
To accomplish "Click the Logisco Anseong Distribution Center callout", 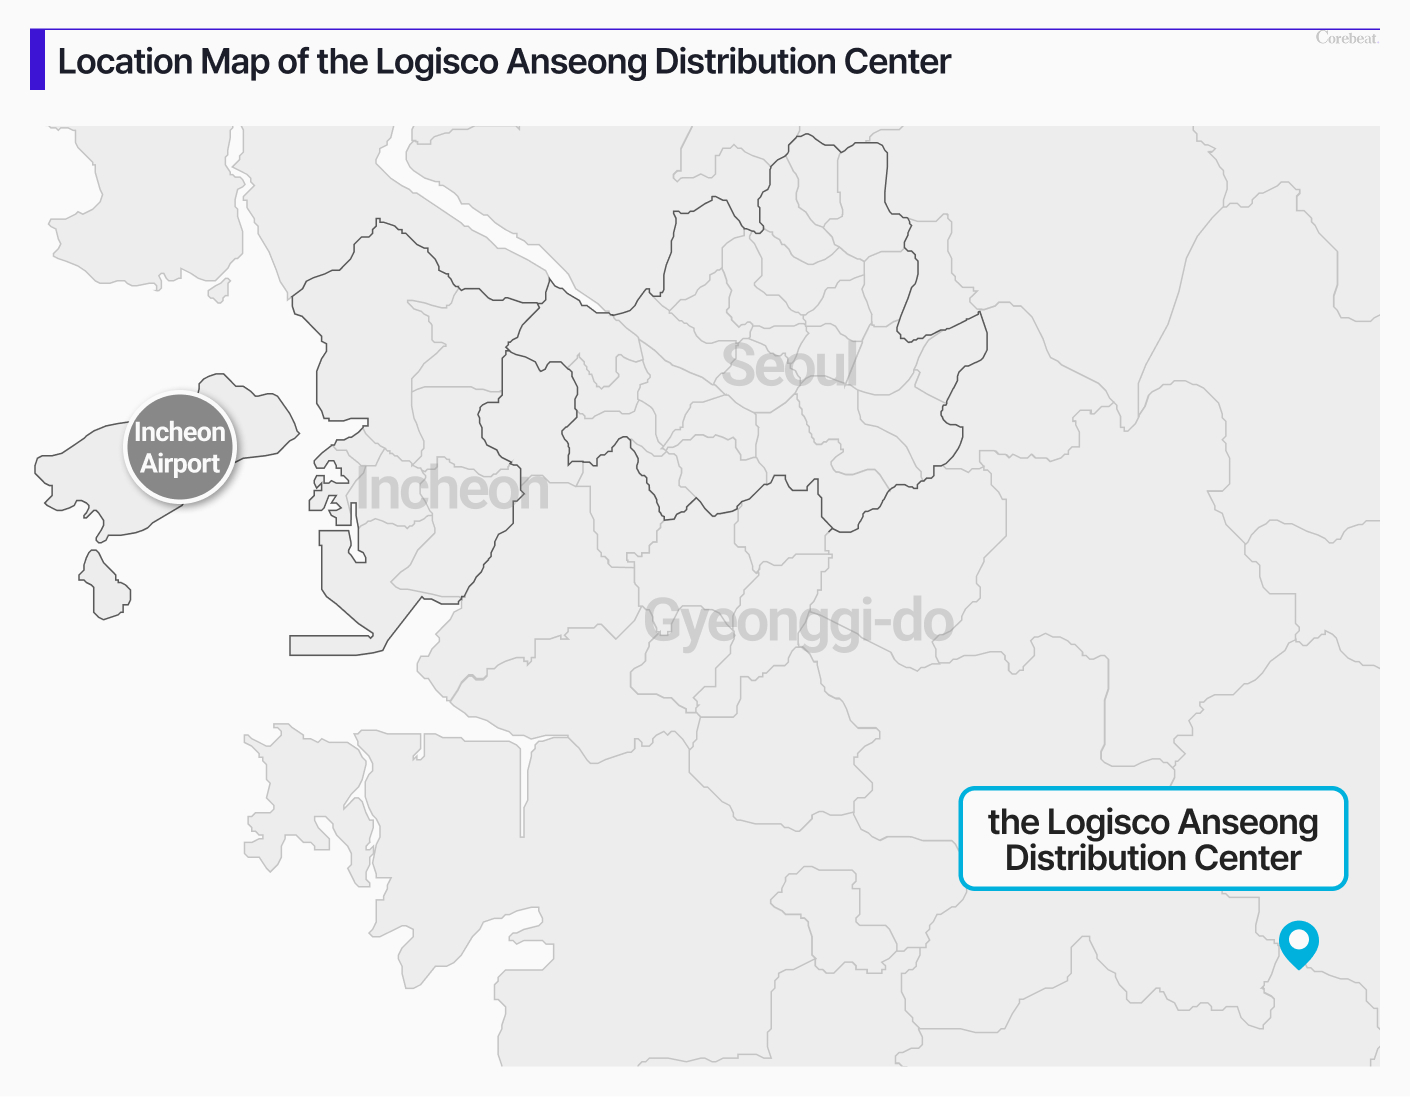I will click(x=1153, y=839).
